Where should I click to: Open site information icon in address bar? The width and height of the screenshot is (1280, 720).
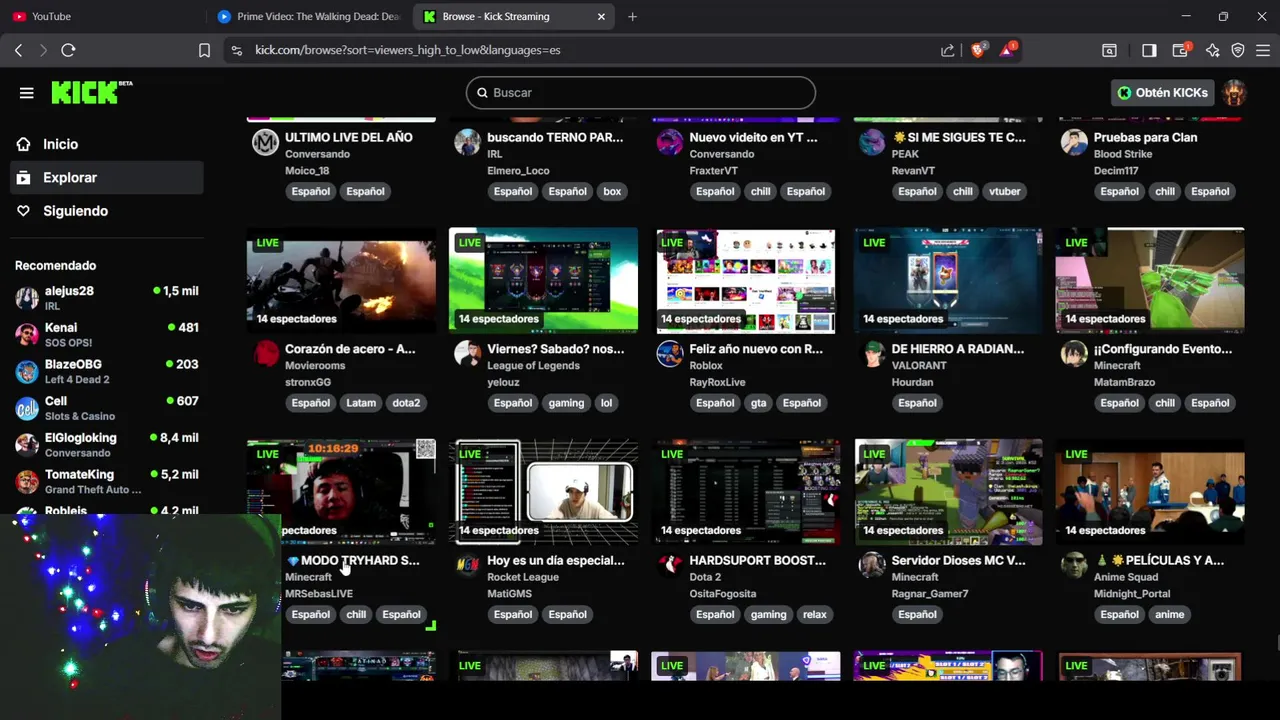pyautogui.click(x=236, y=50)
